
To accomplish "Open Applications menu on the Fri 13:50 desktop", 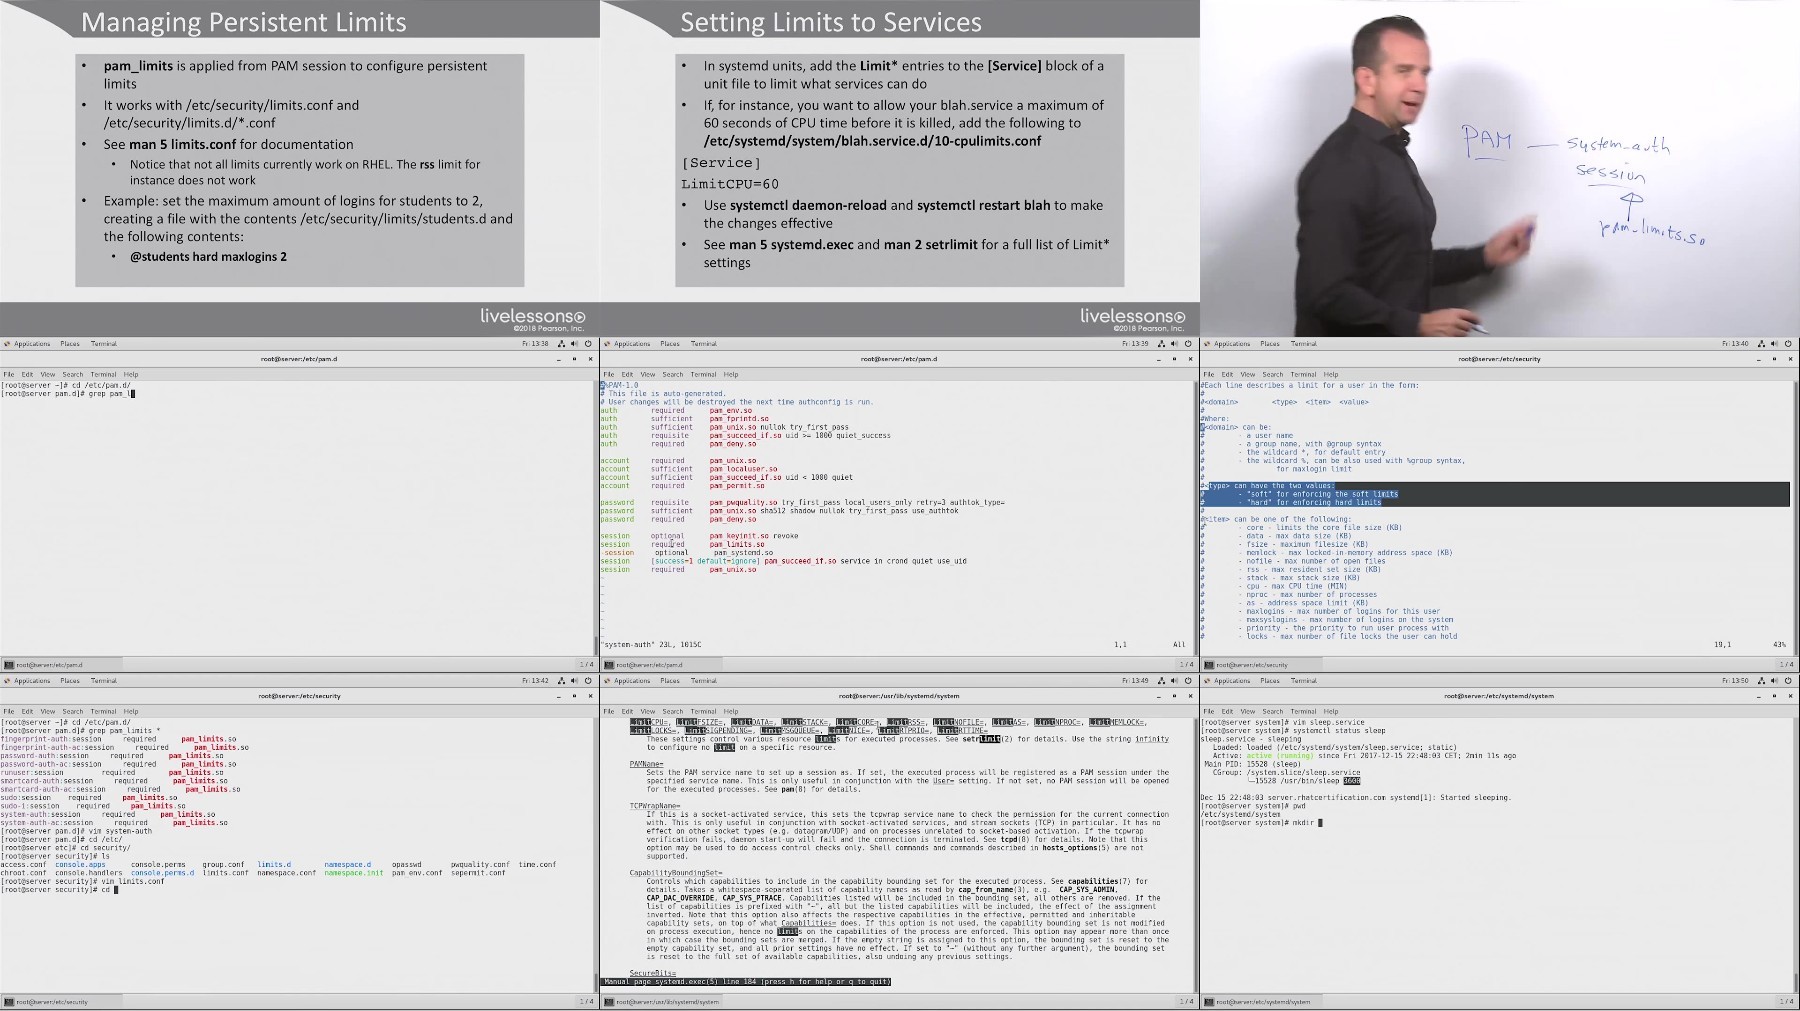I will tap(1228, 681).
